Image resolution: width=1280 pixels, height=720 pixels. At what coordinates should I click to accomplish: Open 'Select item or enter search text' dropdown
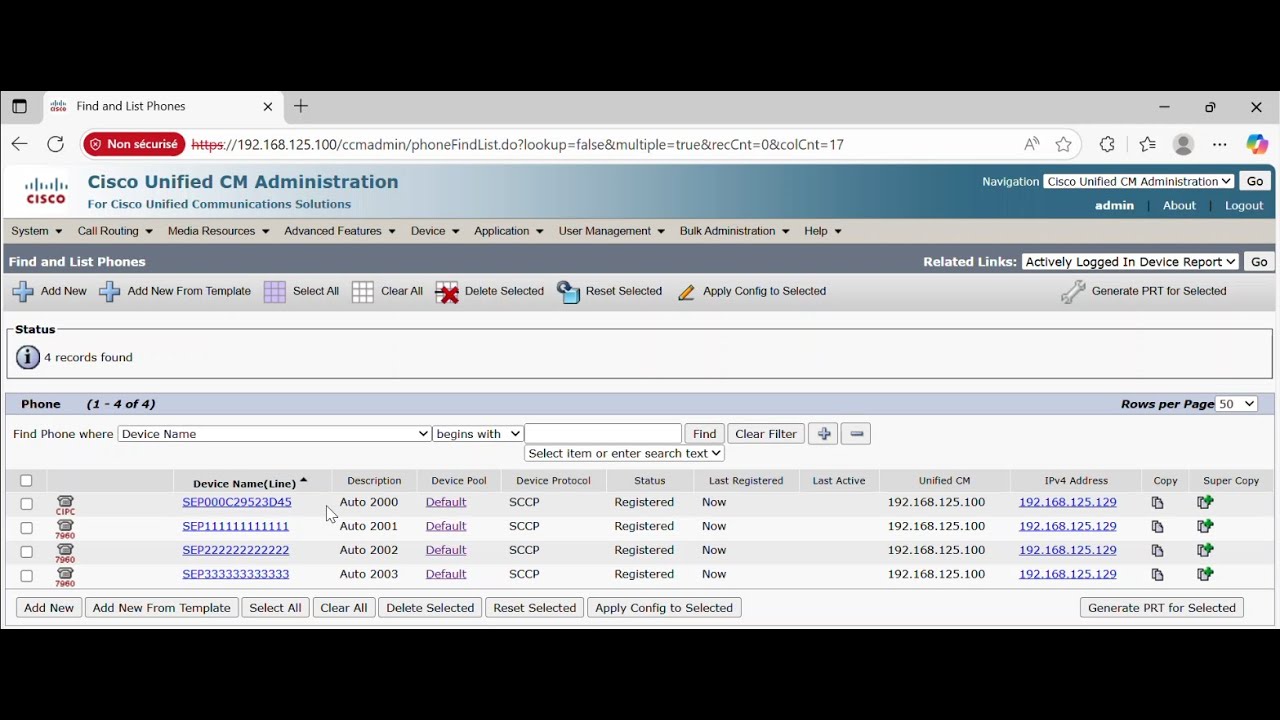pos(624,453)
